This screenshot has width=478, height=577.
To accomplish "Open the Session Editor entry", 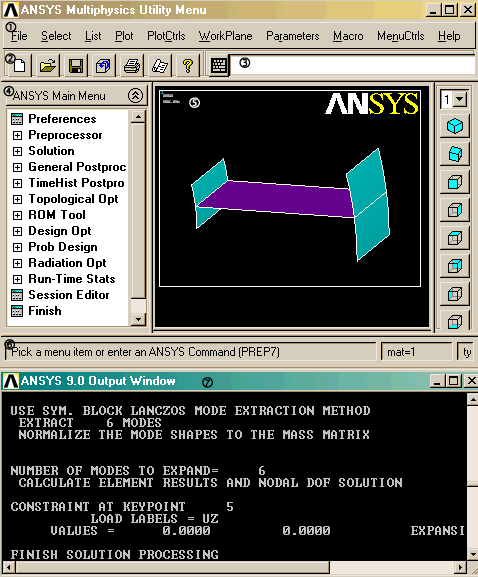I will pyautogui.click(x=68, y=295).
